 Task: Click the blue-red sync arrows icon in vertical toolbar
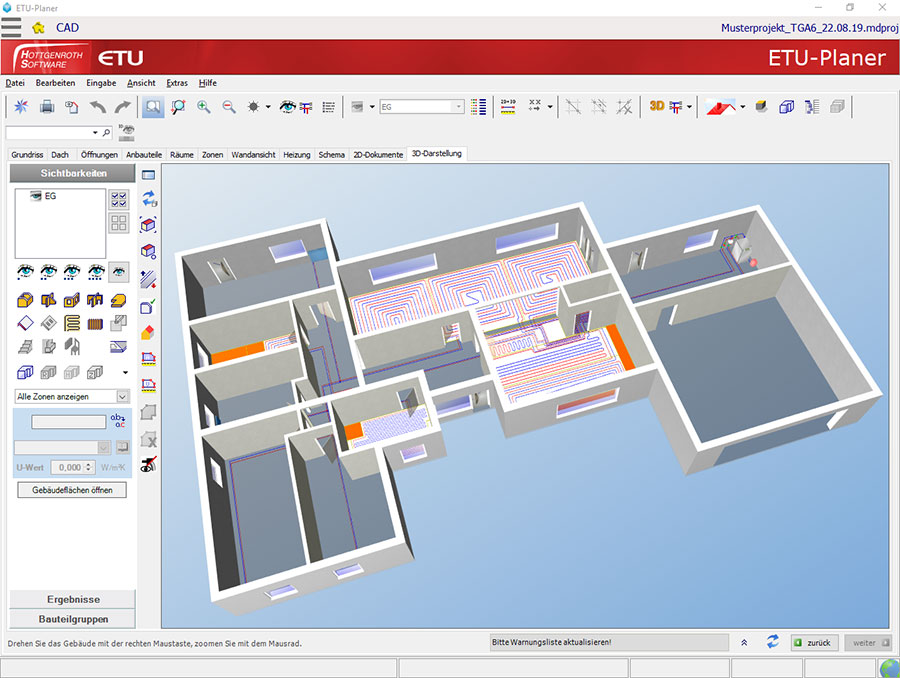[x=149, y=199]
